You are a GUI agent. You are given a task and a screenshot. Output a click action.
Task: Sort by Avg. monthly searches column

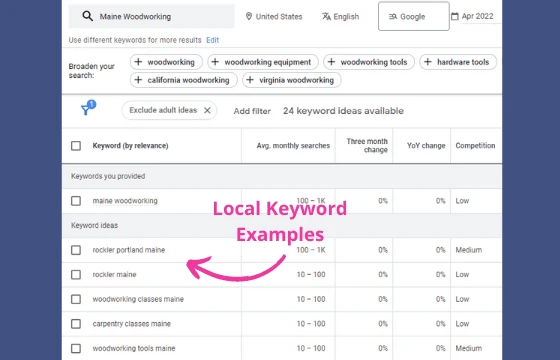point(293,146)
